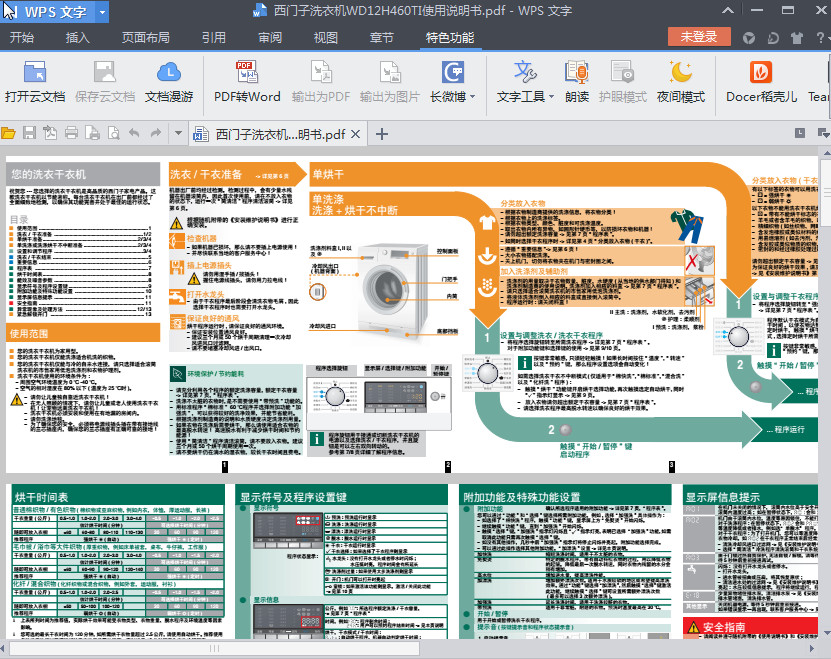The width and height of the screenshot is (831, 659).
Task: Click the 保存云文档 save cloud icon
Action: click(x=104, y=72)
